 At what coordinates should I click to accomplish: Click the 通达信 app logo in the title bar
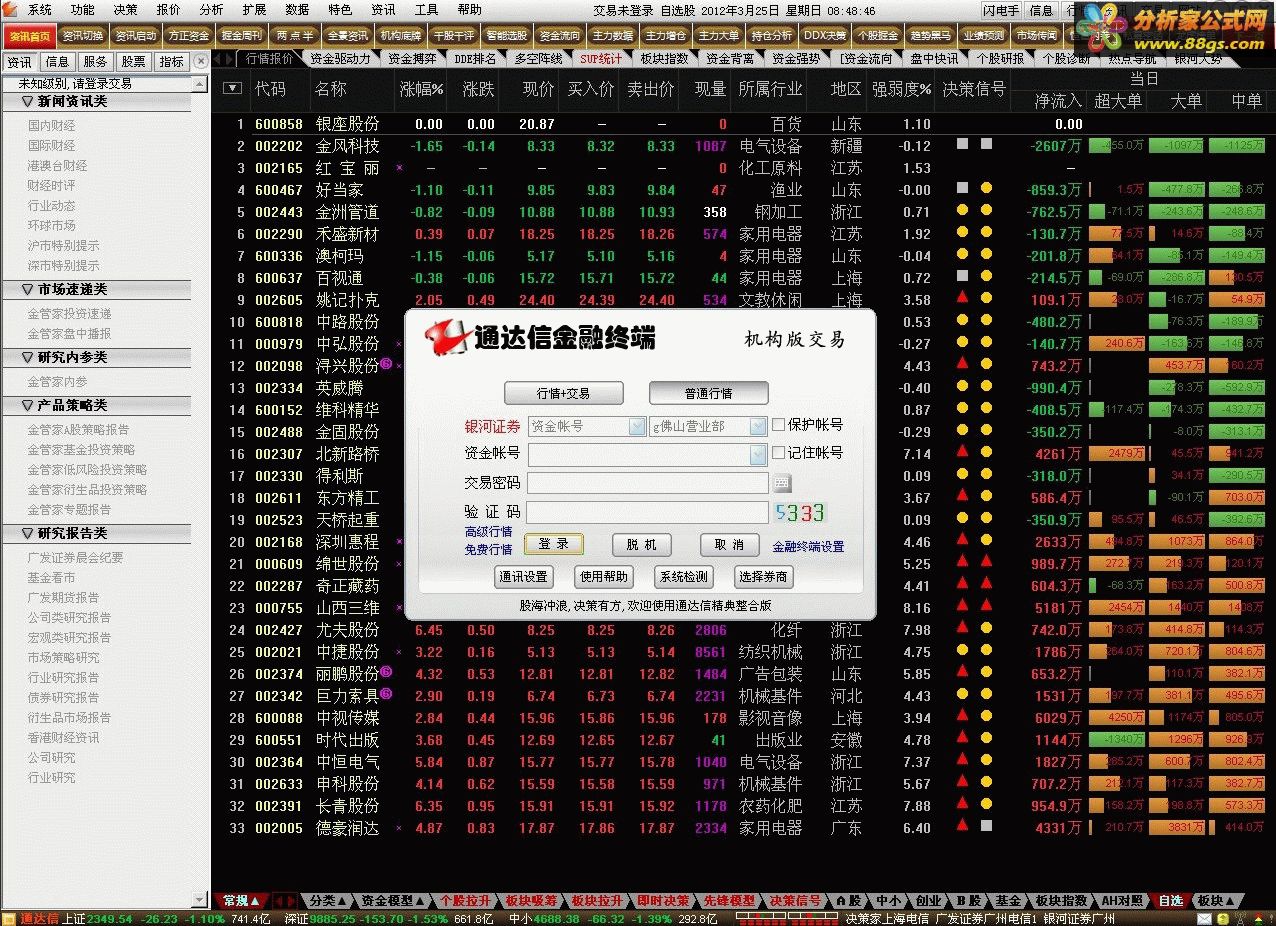pos(11,10)
